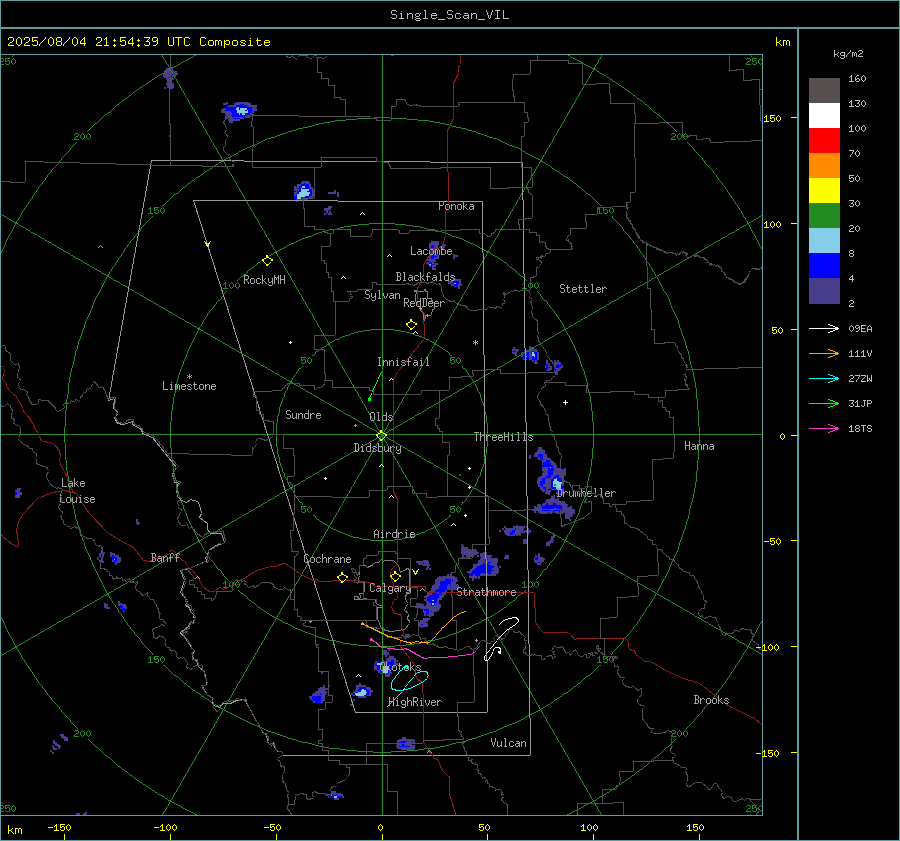Click the Okotoks label
Viewport: 900px width, 841px height.
point(400,668)
